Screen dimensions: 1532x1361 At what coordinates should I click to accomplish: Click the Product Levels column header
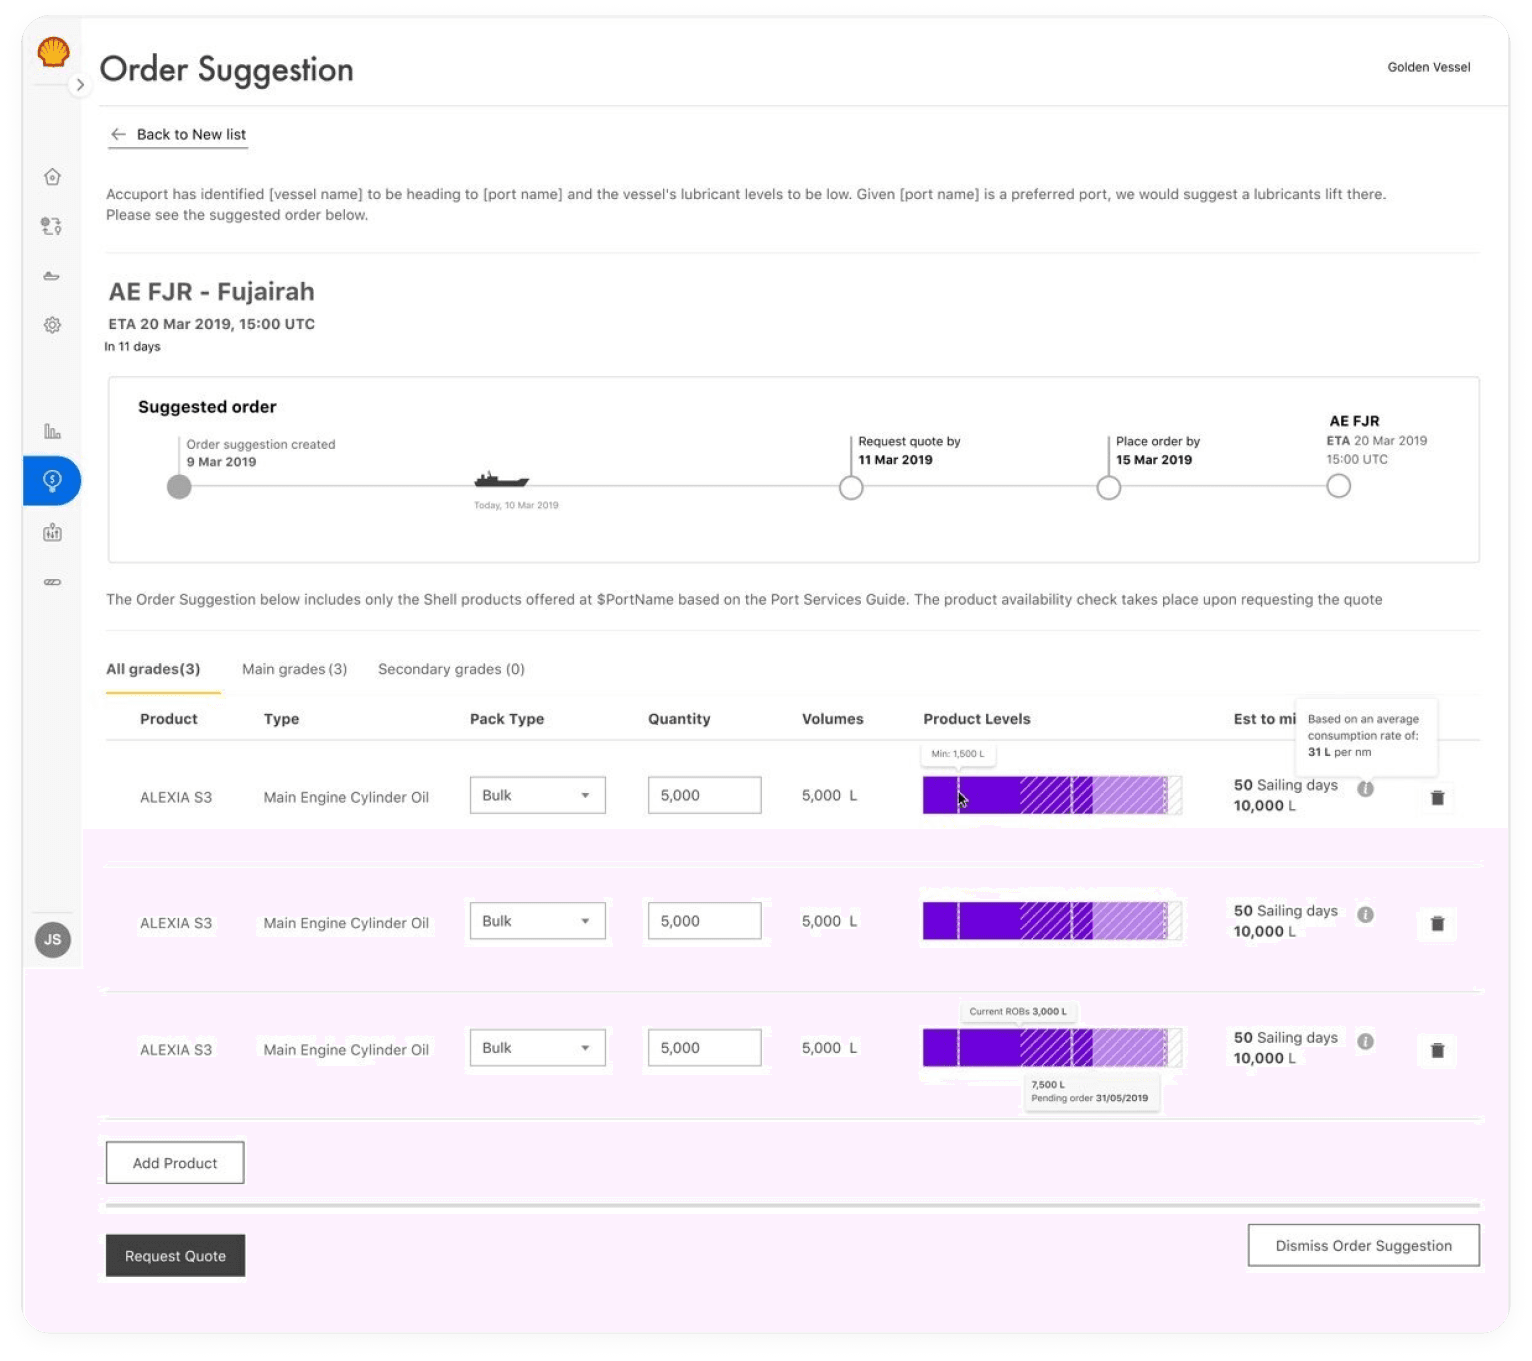[977, 719]
